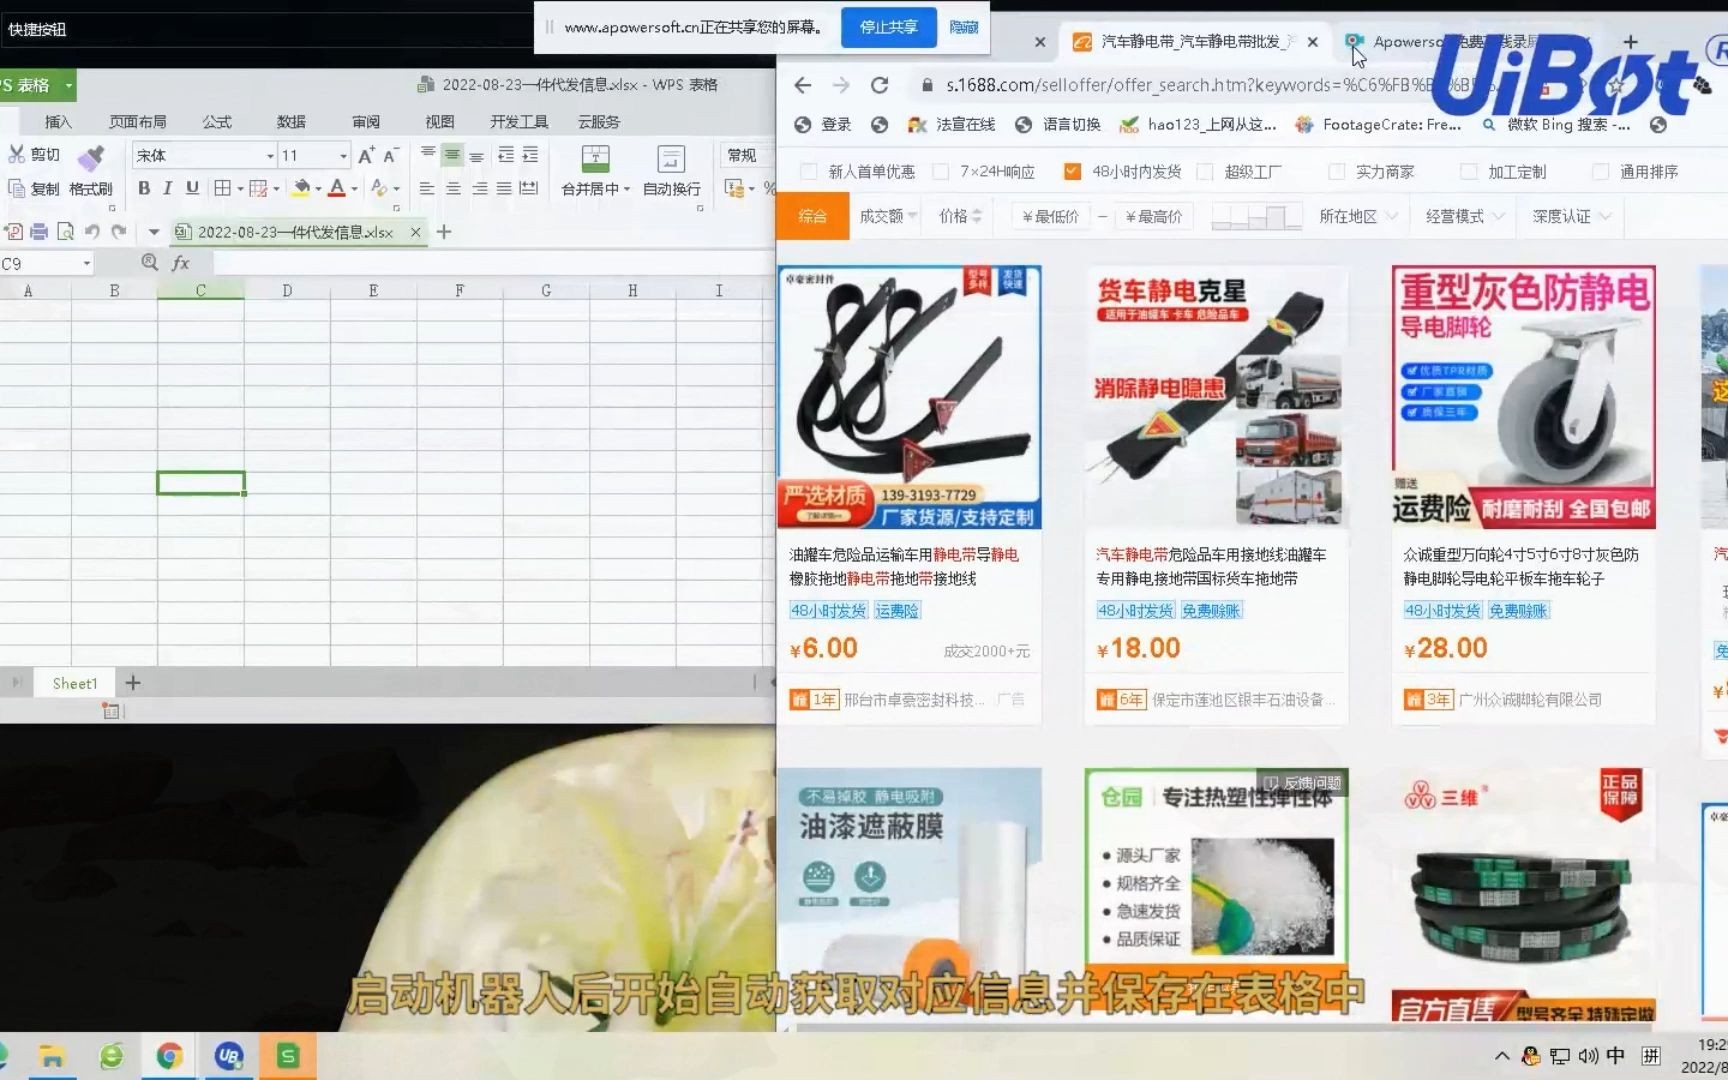
Task: Expand the 经营模式 filter dropdown
Action: click(1465, 216)
